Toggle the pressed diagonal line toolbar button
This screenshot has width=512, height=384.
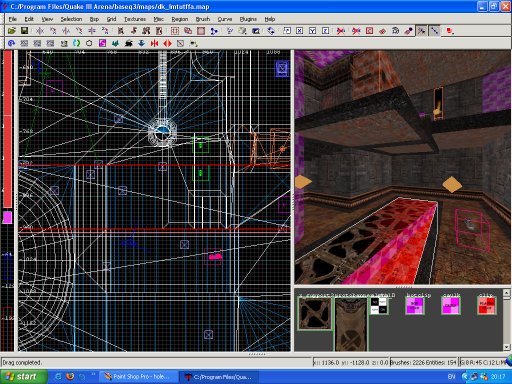(x=435, y=31)
